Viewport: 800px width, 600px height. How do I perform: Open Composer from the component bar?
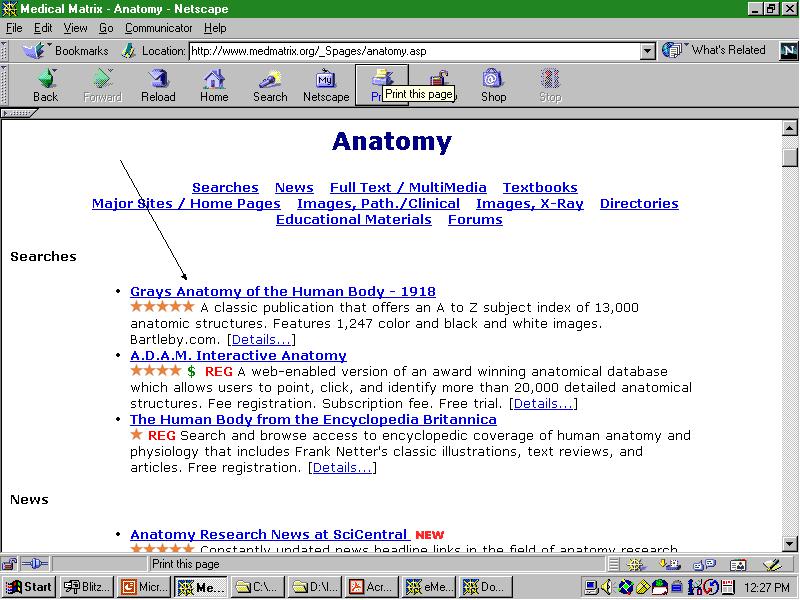coord(772,564)
